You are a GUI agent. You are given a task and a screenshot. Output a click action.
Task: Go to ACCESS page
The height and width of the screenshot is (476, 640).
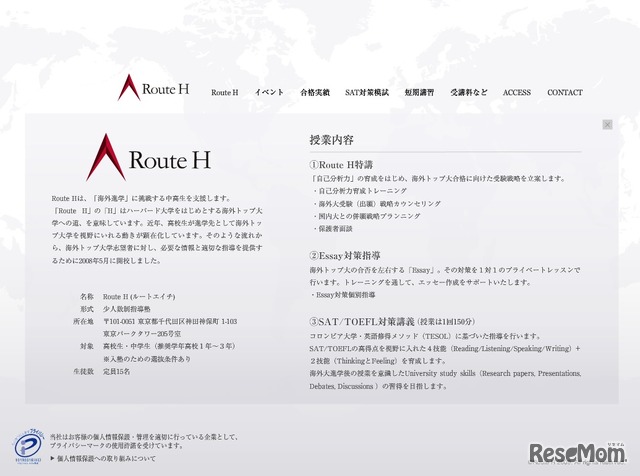click(x=516, y=93)
